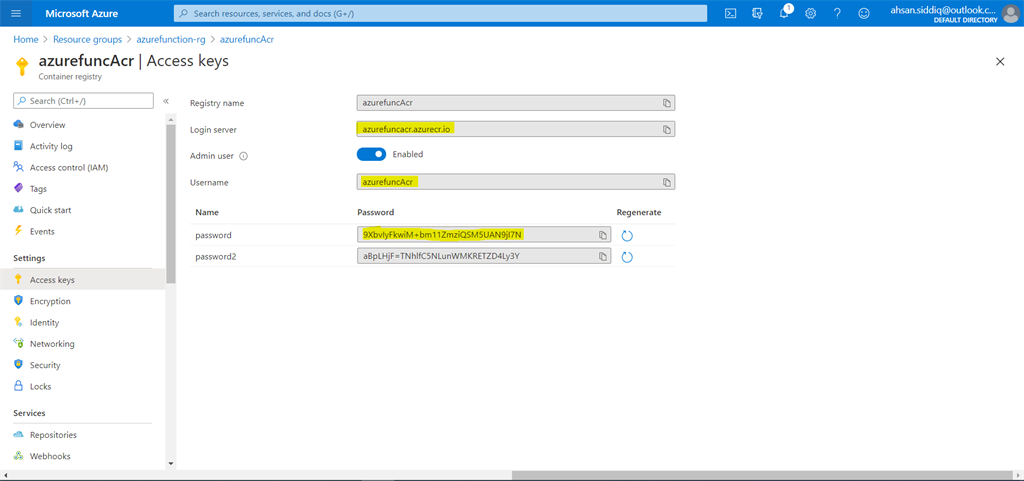Copy the Login server value
The height and width of the screenshot is (481, 1024).
tap(667, 130)
